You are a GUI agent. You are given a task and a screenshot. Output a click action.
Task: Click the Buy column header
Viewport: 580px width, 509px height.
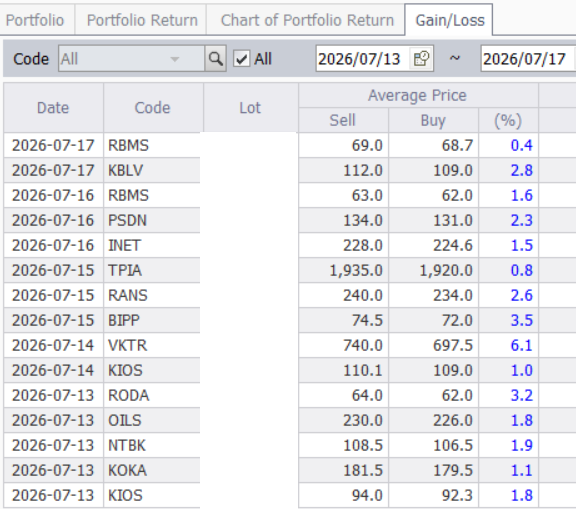(x=433, y=120)
